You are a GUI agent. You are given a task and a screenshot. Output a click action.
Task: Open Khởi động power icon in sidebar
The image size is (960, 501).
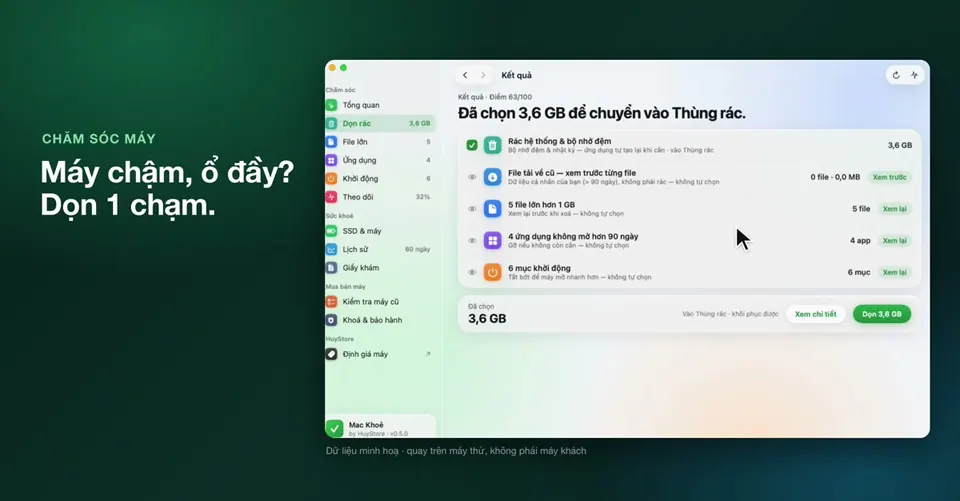331,178
